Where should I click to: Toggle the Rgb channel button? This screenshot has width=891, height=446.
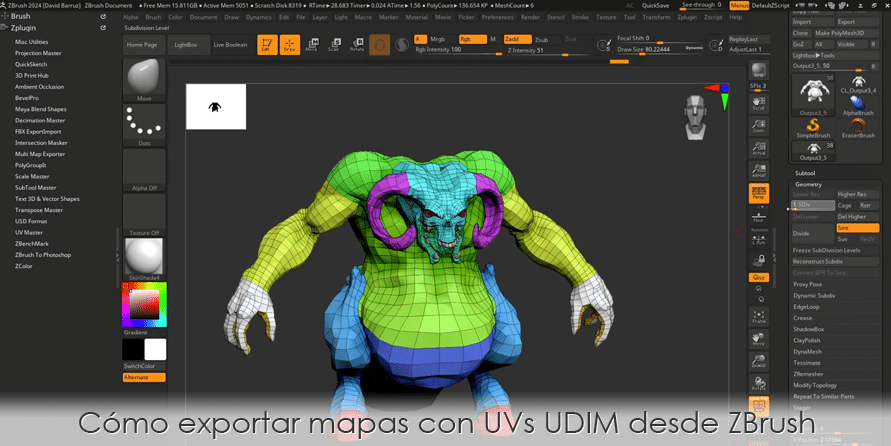[472, 39]
